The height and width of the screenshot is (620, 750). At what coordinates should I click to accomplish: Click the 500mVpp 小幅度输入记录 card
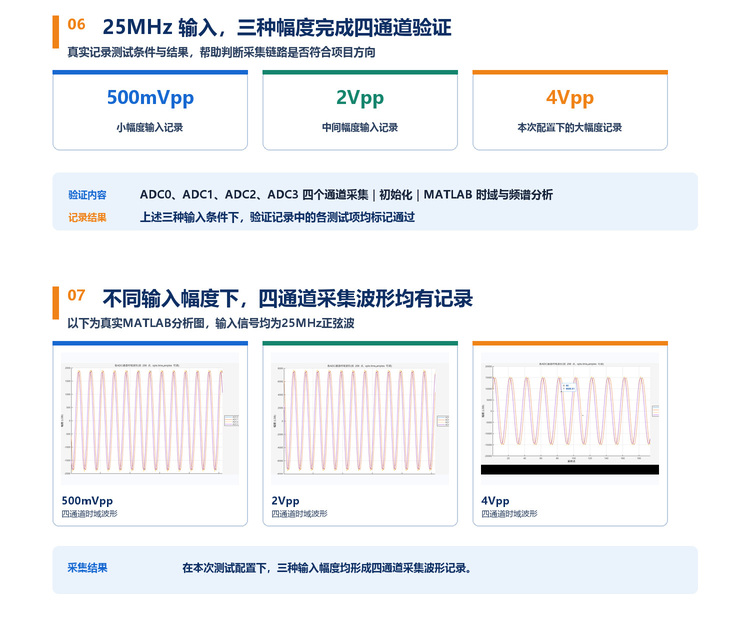click(150, 111)
